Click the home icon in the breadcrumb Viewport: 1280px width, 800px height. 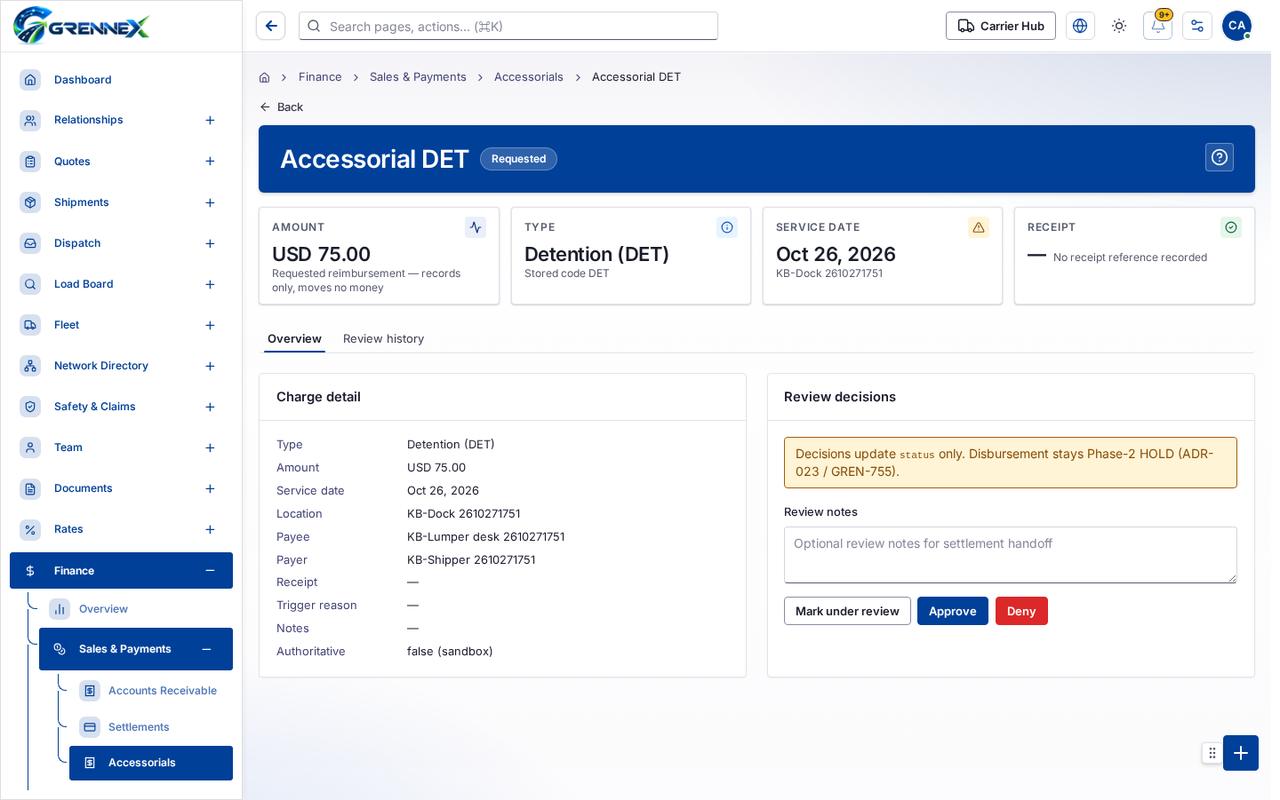[264, 77]
